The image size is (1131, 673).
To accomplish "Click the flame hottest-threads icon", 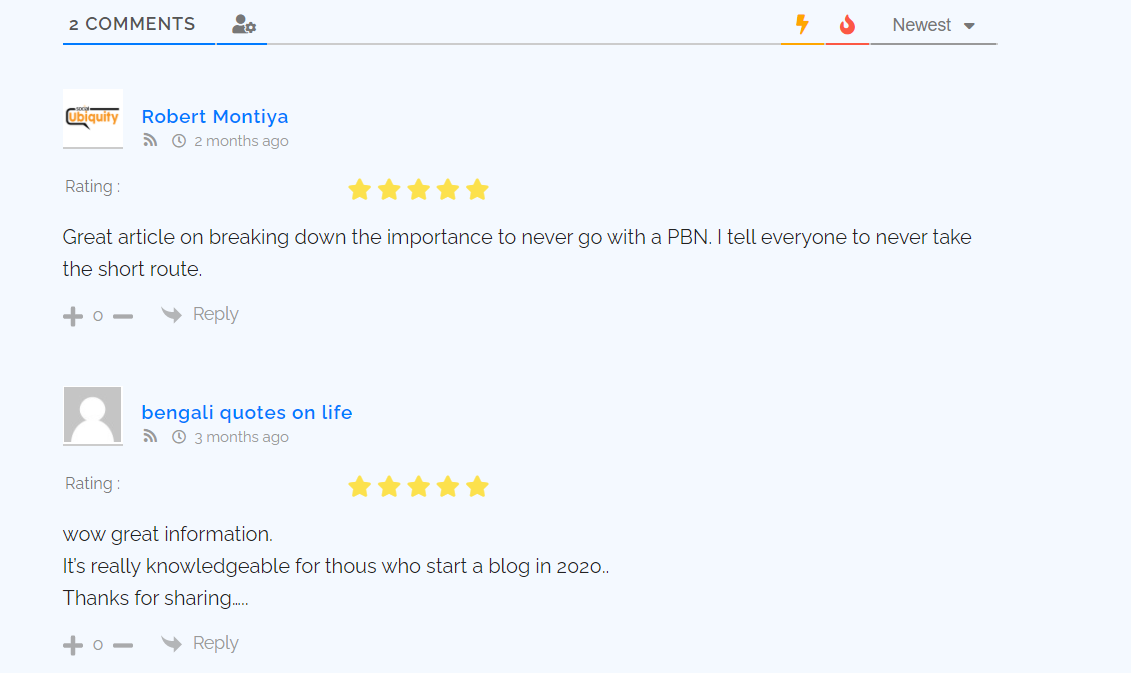I will tap(847, 25).
